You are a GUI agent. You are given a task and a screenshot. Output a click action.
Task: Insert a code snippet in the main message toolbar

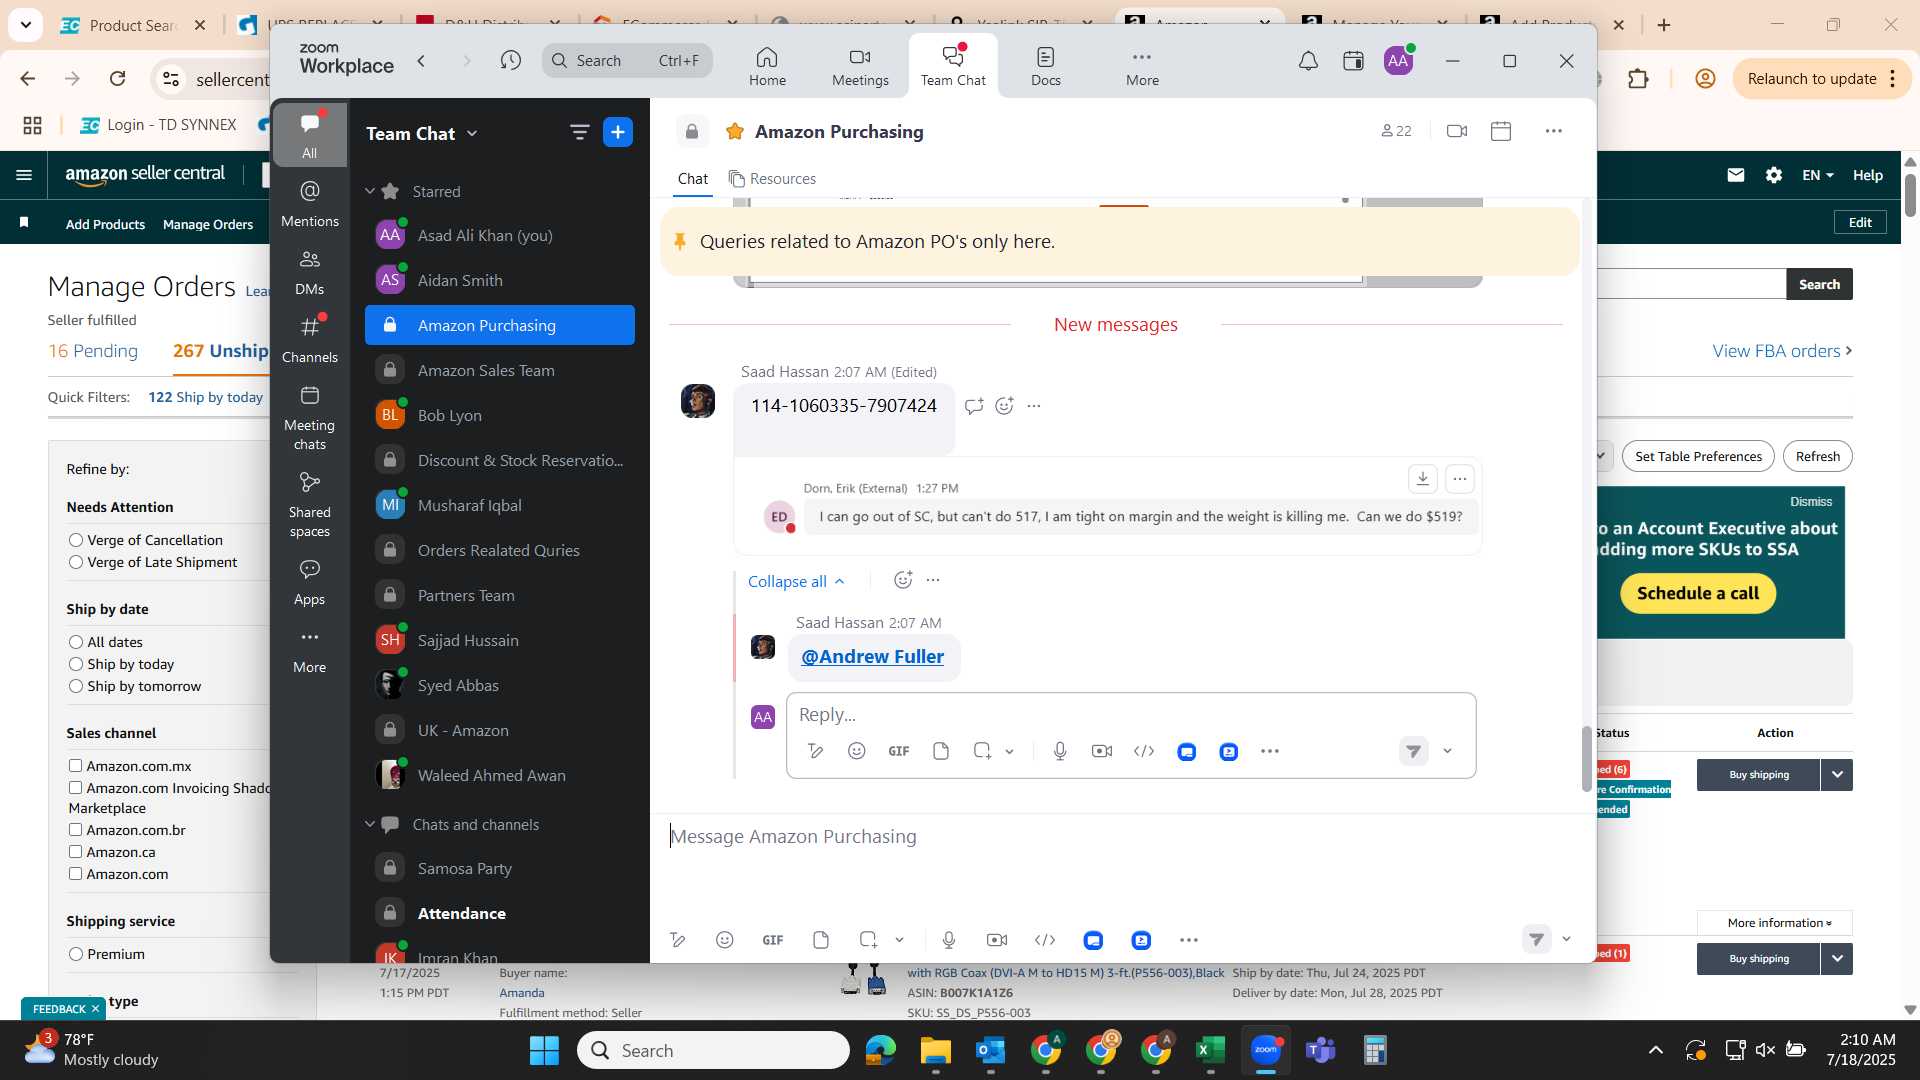(x=1045, y=940)
